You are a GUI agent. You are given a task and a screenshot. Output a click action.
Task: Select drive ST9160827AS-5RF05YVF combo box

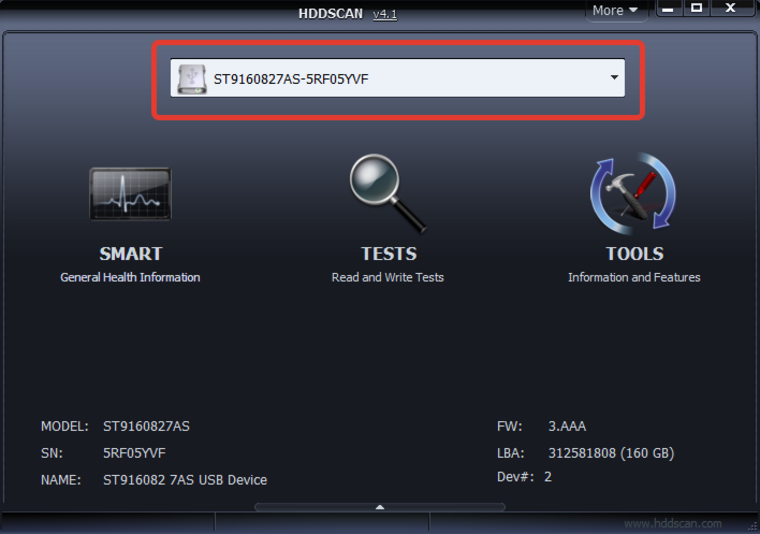point(397,78)
